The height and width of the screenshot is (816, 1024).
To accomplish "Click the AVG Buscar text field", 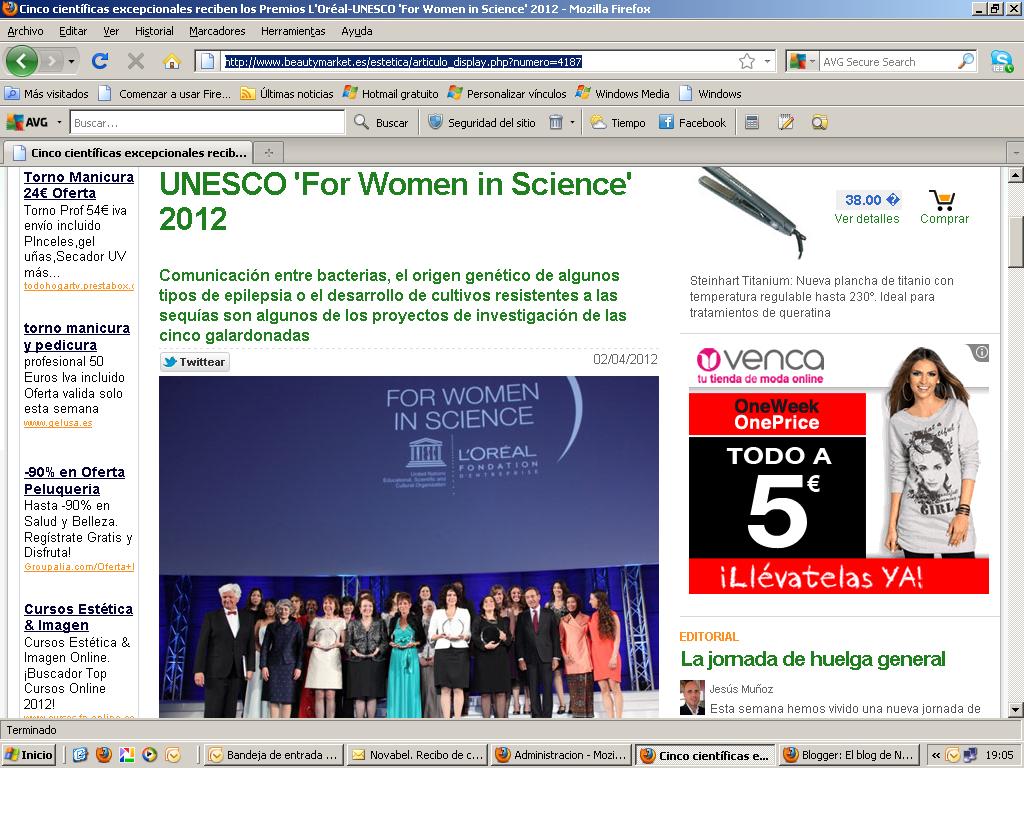I will coord(207,123).
